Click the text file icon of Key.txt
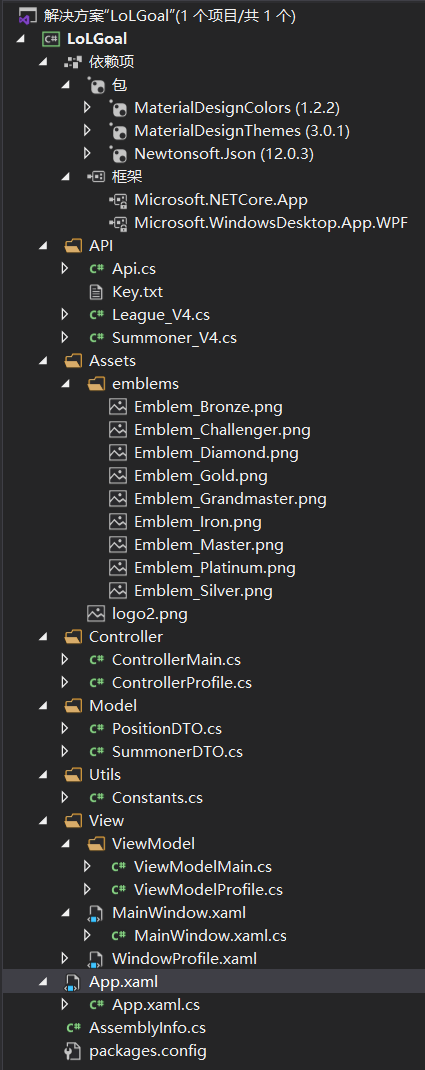The image size is (425, 1070). (x=96, y=292)
